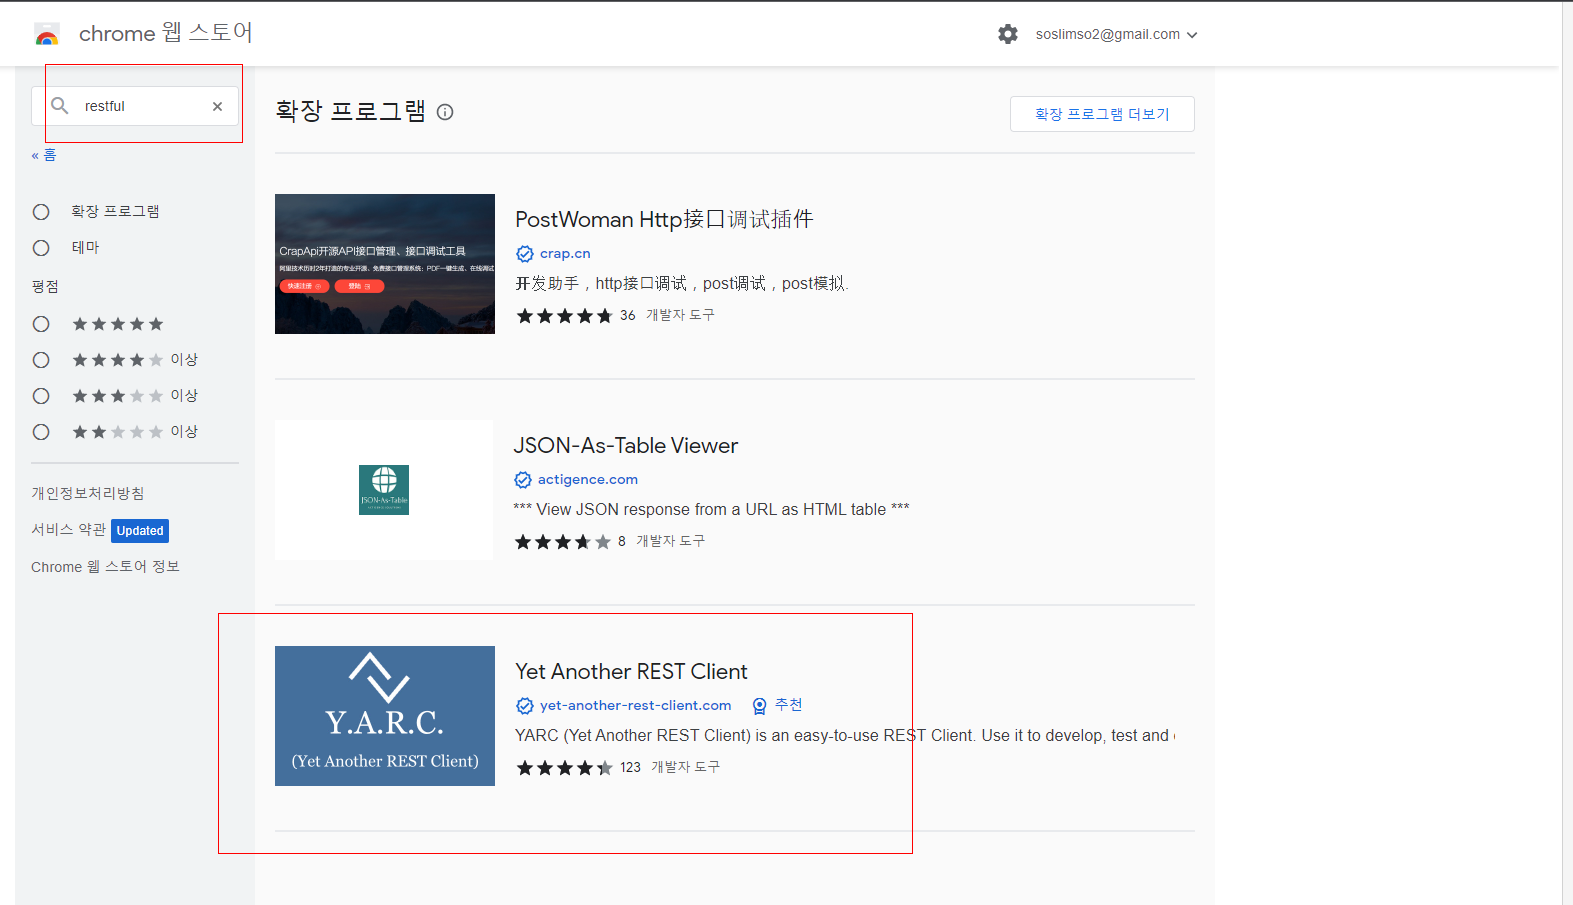Open the PostWoman Http title
Image resolution: width=1573 pixels, height=905 pixels.
664,219
